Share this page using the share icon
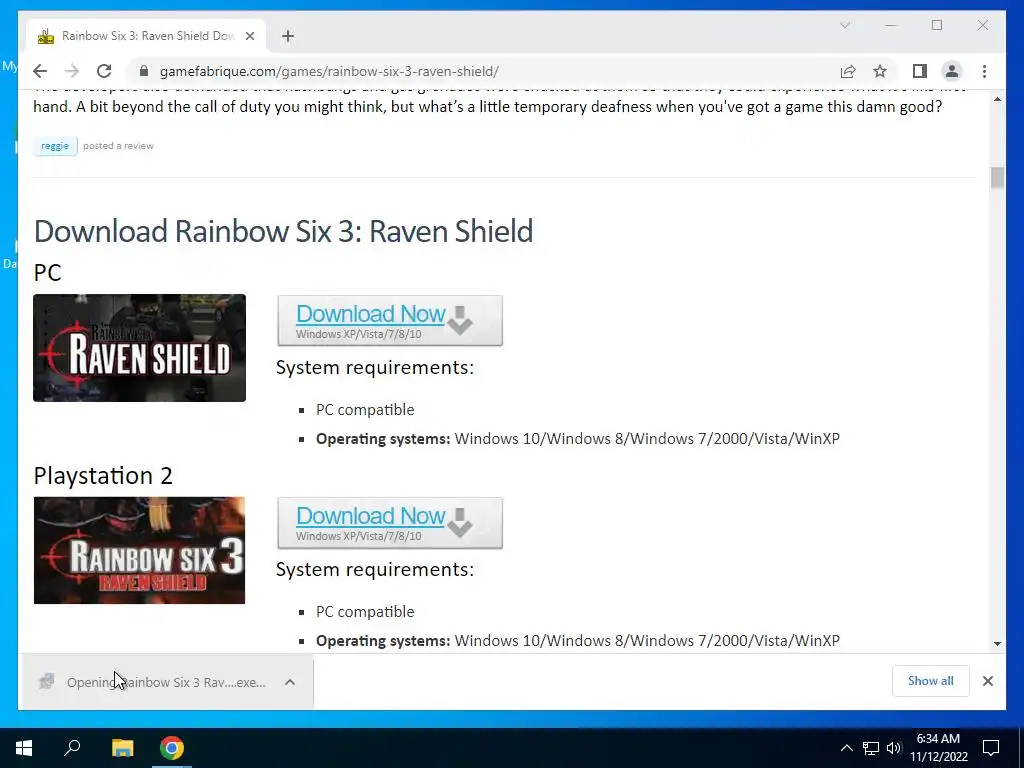The height and width of the screenshot is (768, 1024). (x=848, y=71)
